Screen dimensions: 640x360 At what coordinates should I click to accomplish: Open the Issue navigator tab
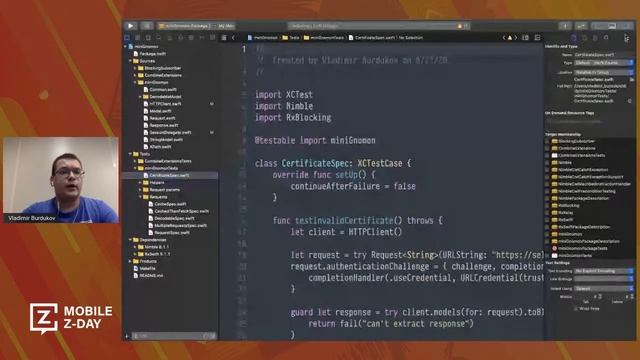pyautogui.click(x=169, y=38)
